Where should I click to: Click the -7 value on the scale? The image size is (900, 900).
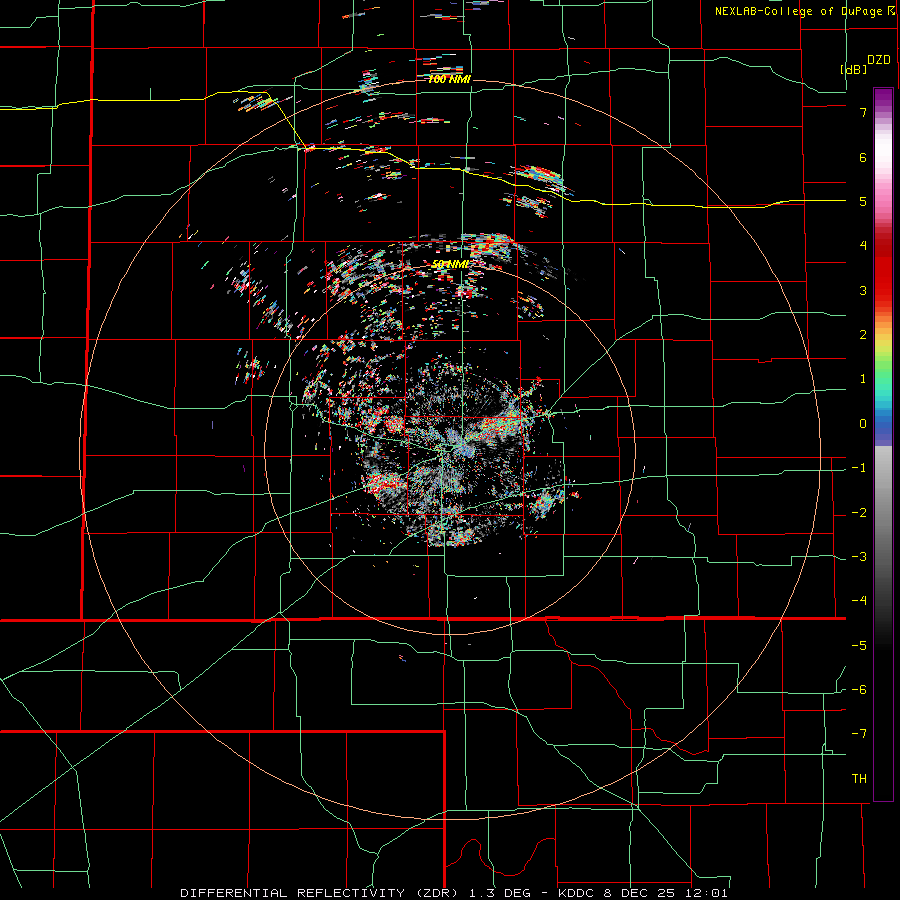859,734
